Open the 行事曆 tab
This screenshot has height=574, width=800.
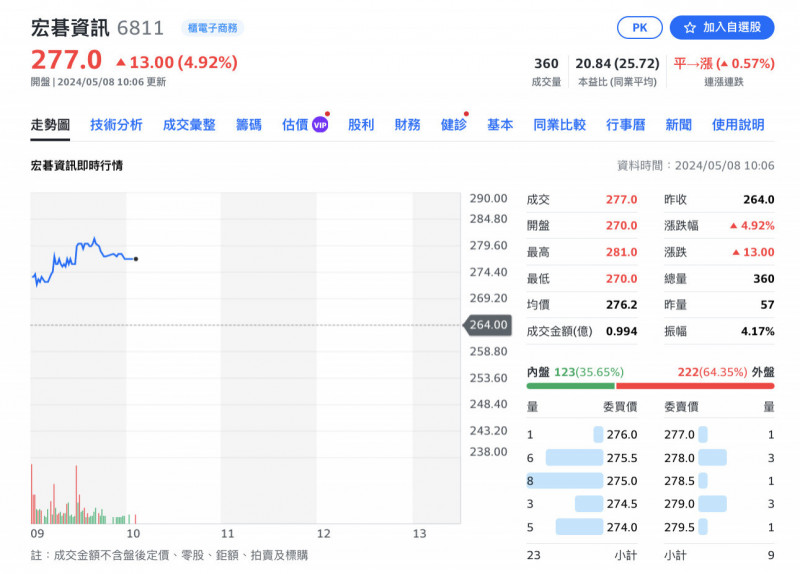[626, 124]
